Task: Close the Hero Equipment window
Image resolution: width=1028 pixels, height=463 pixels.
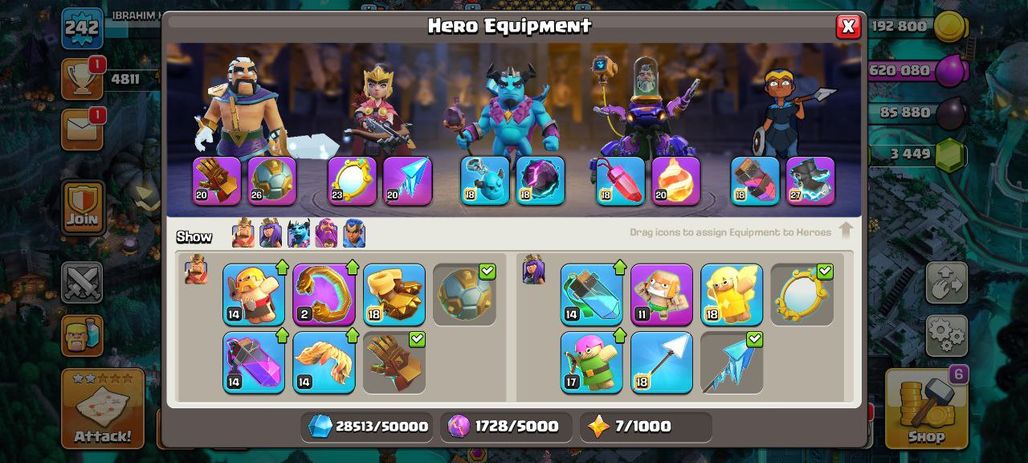Action: [848, 26]
